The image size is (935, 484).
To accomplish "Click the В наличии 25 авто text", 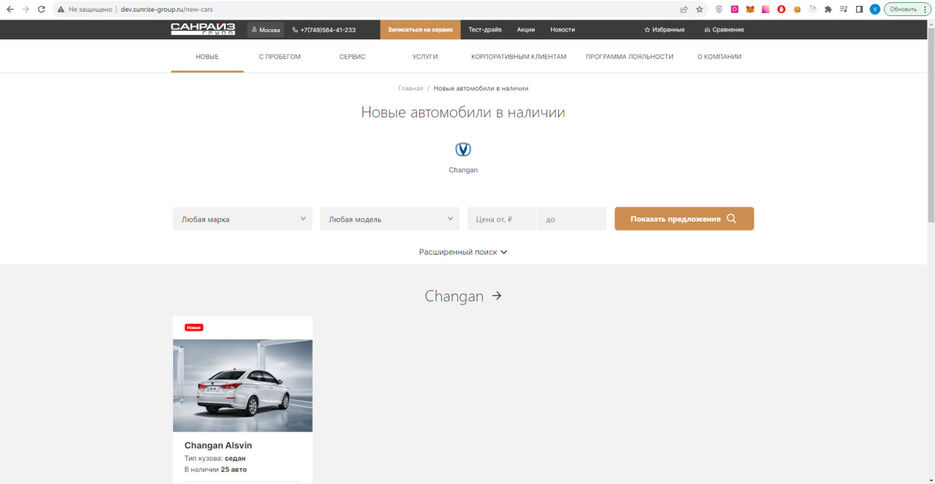I will [x=215, y=470].
